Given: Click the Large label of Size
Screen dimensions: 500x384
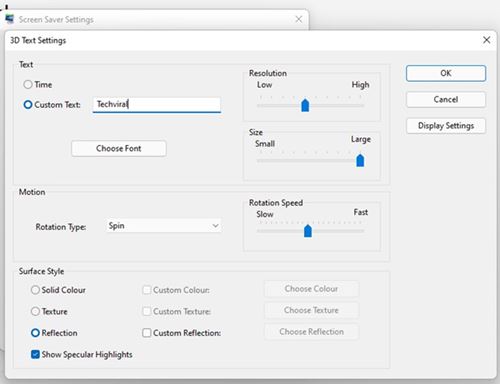Looking at the screenshot, I should (x=361, y=139).
